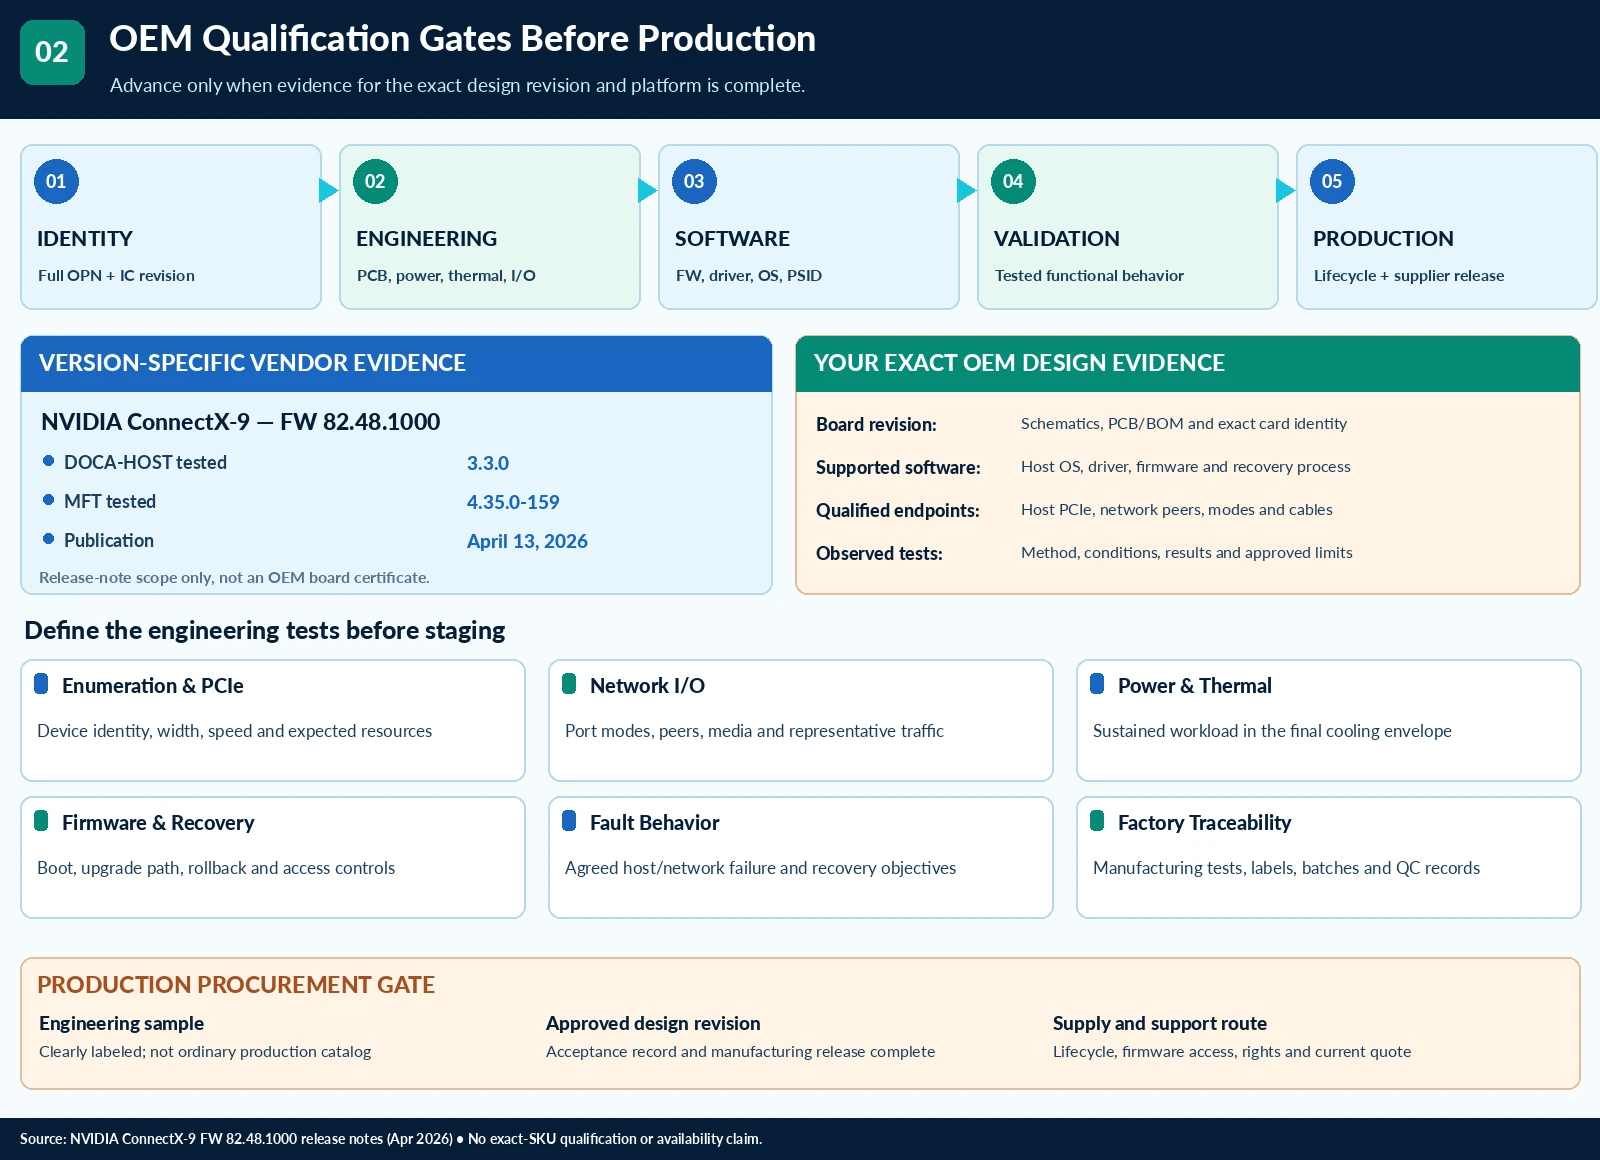Click the 03 circle in the Software step

coord(694,181)
